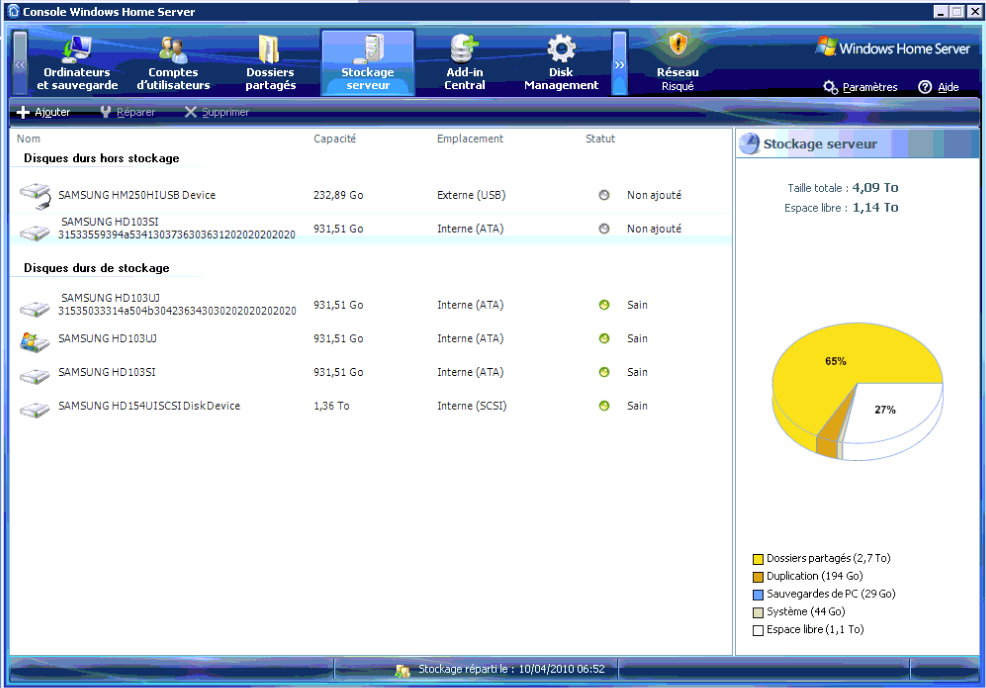The image size is (986, 688).
Task: Click green status icon of HD154UI row
Action: (604, 406)
